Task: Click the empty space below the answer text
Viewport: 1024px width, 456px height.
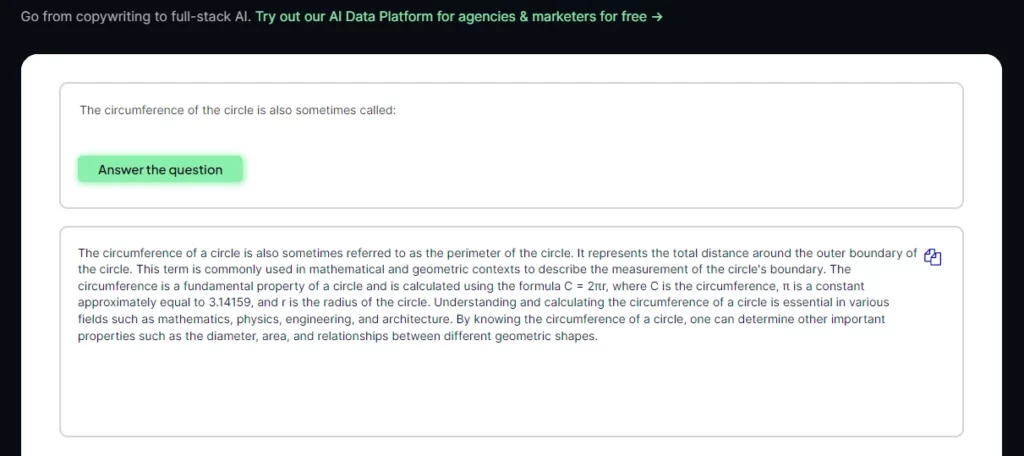Action: point(511,389)
